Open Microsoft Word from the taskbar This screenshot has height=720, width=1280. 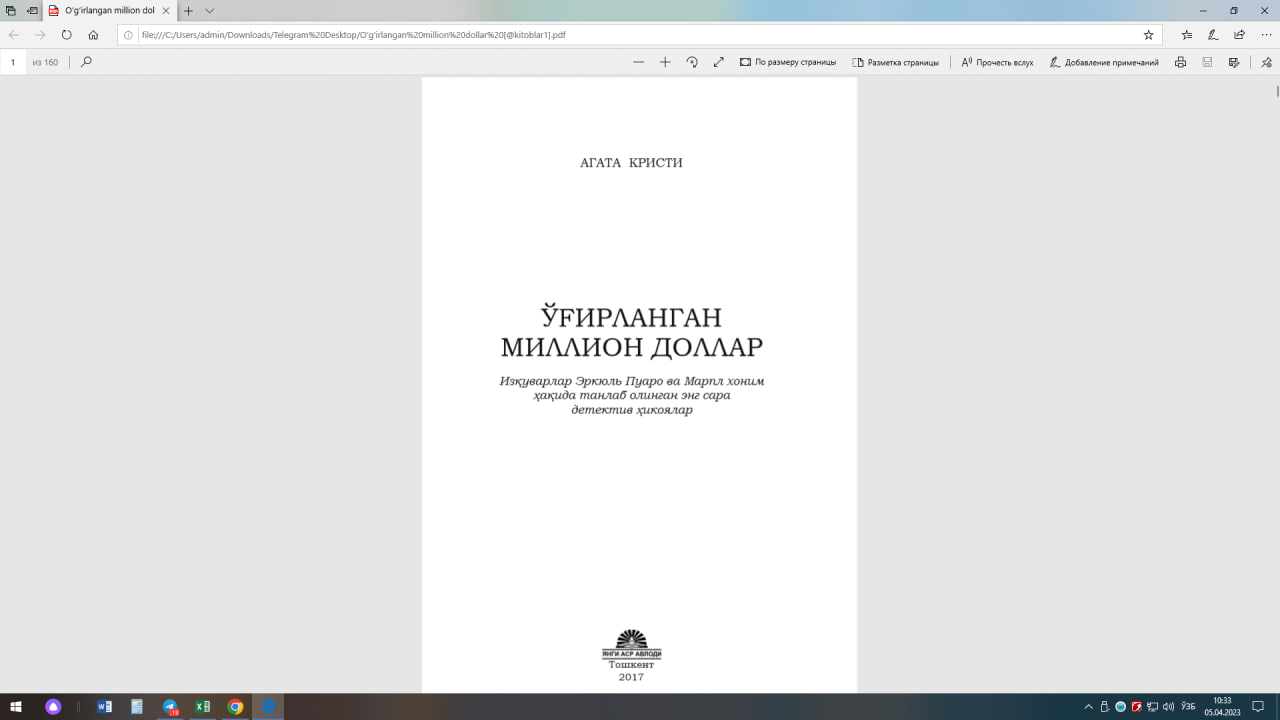[105, 707]
